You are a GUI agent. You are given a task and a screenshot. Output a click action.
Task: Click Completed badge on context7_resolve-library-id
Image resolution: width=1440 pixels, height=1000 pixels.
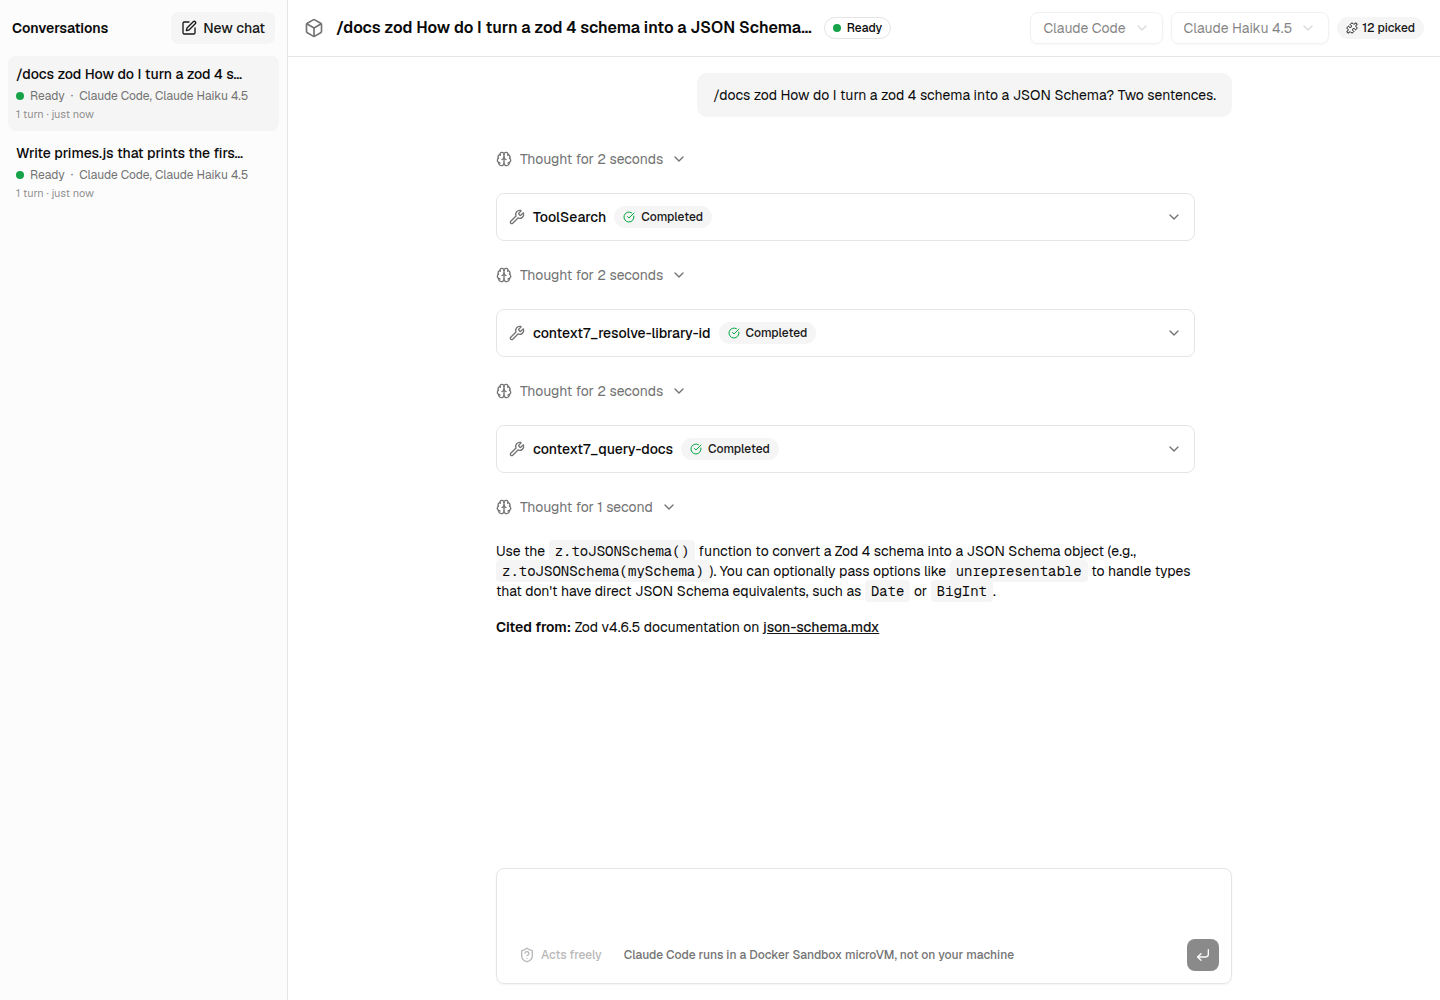click(x=767, y=333)
